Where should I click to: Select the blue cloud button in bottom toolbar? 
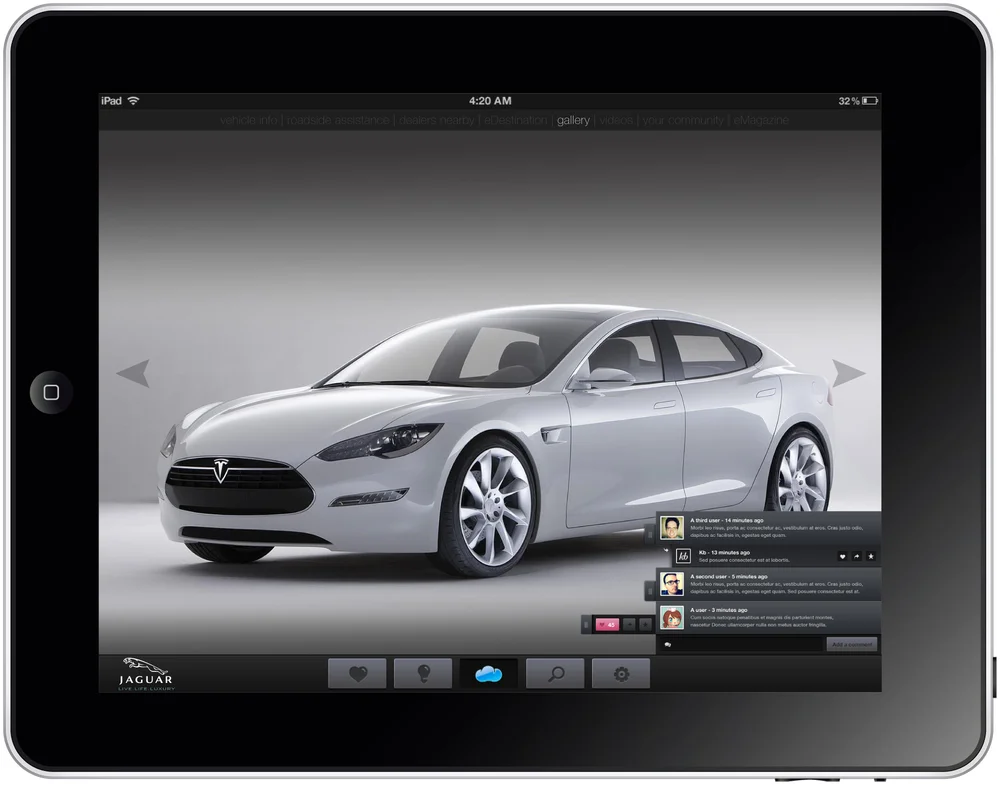[489, 673]
